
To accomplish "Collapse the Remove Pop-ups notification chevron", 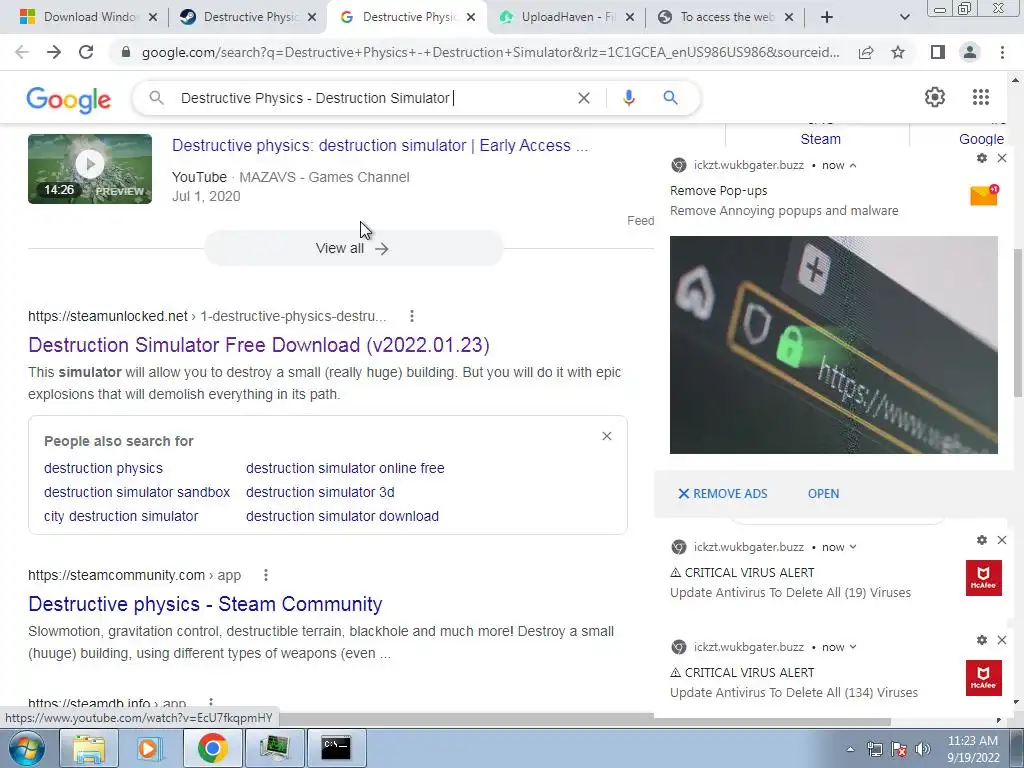I will pos(853,165).
